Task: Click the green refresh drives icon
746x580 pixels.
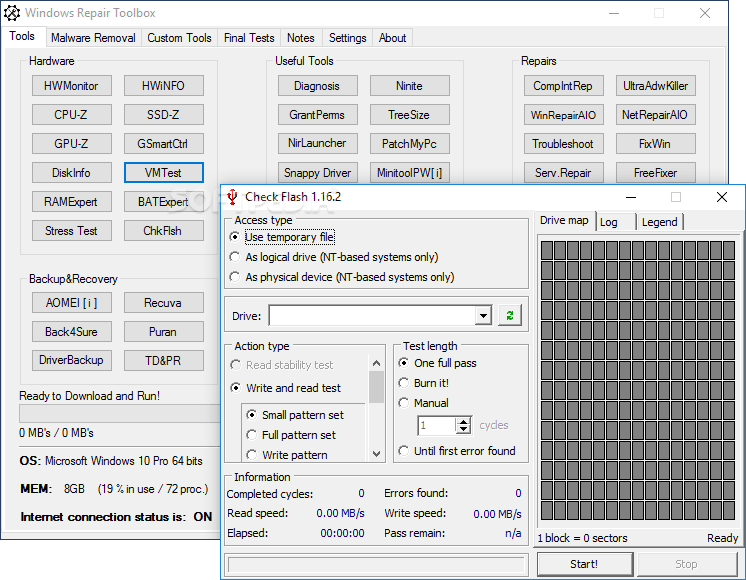Action: tap(511, 316)
